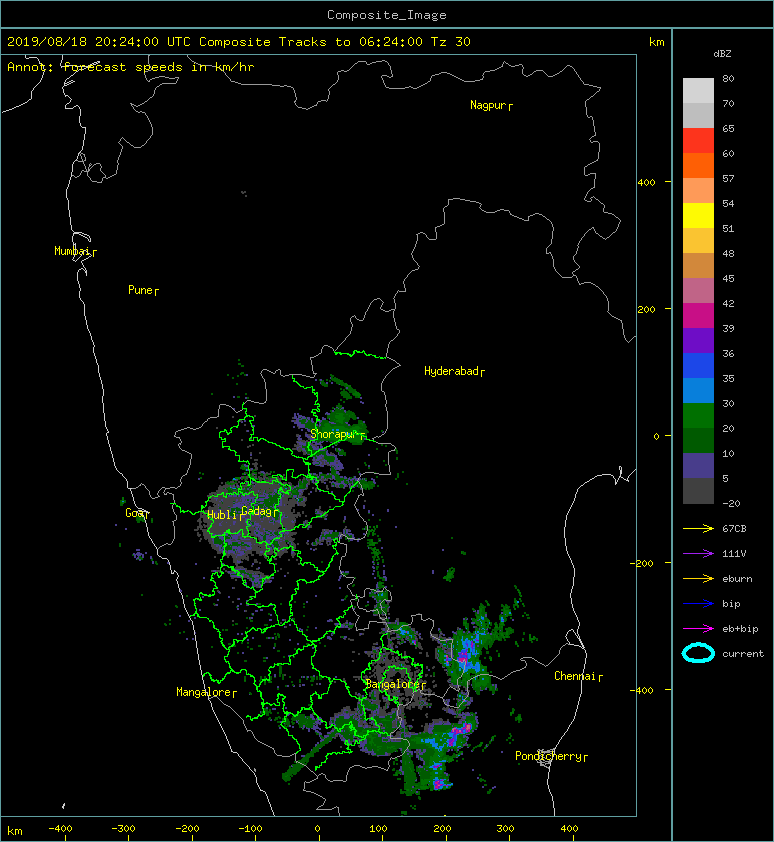Viewport: 774px width, 842px height.
Task: Select the green 30–20 dBZ swatch
Action: 698,416
